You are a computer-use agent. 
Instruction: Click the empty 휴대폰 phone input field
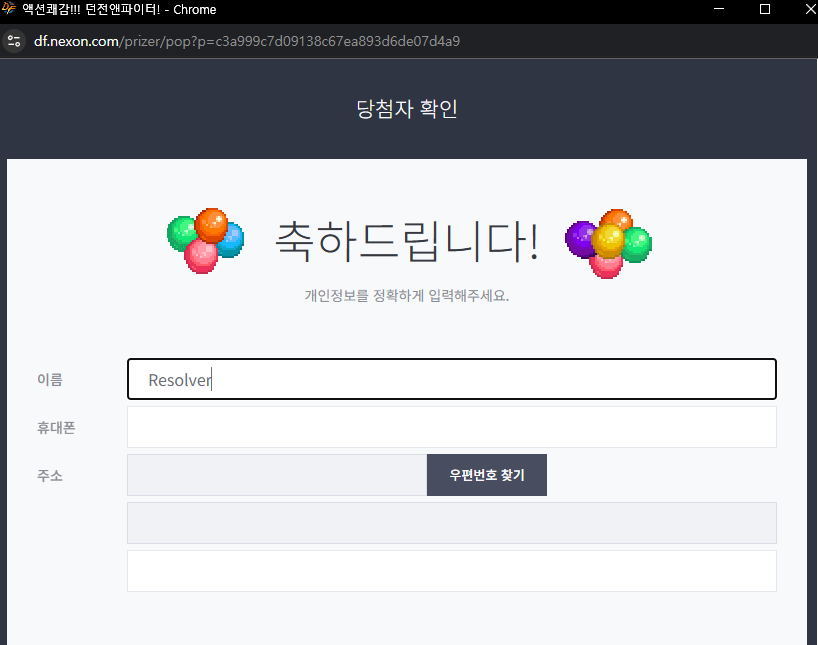coord(451,427)
